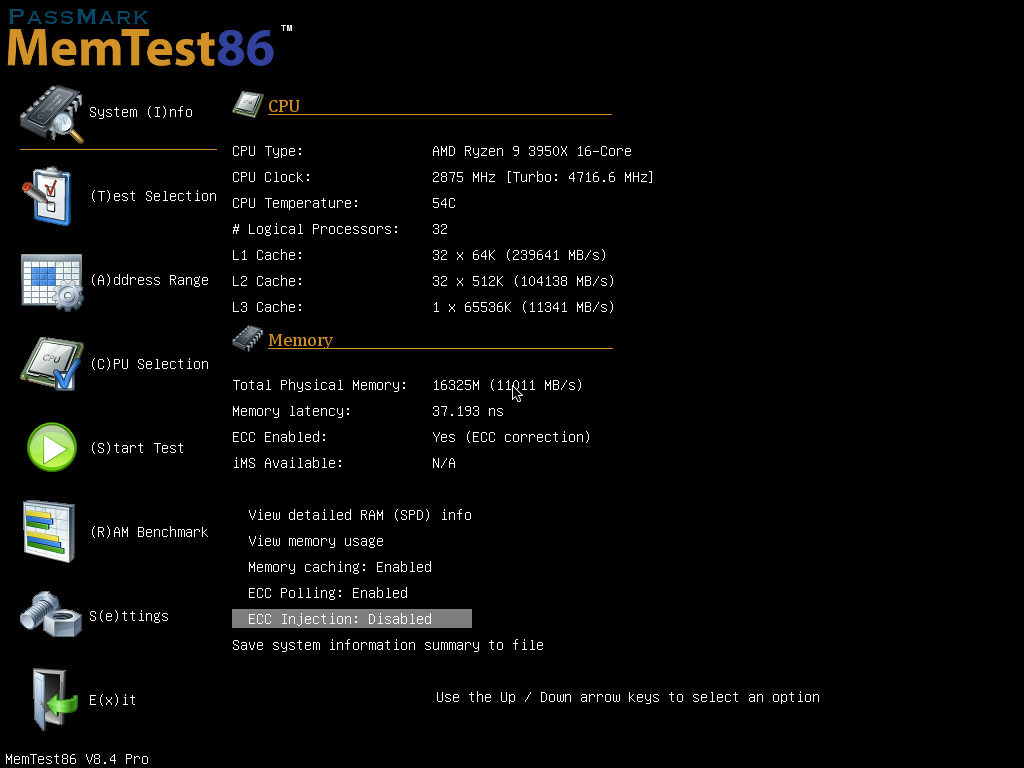Toggle the highlighted ECC Injection: Disabled option
Screen dimensions: 1024x768
pos(352,618)
